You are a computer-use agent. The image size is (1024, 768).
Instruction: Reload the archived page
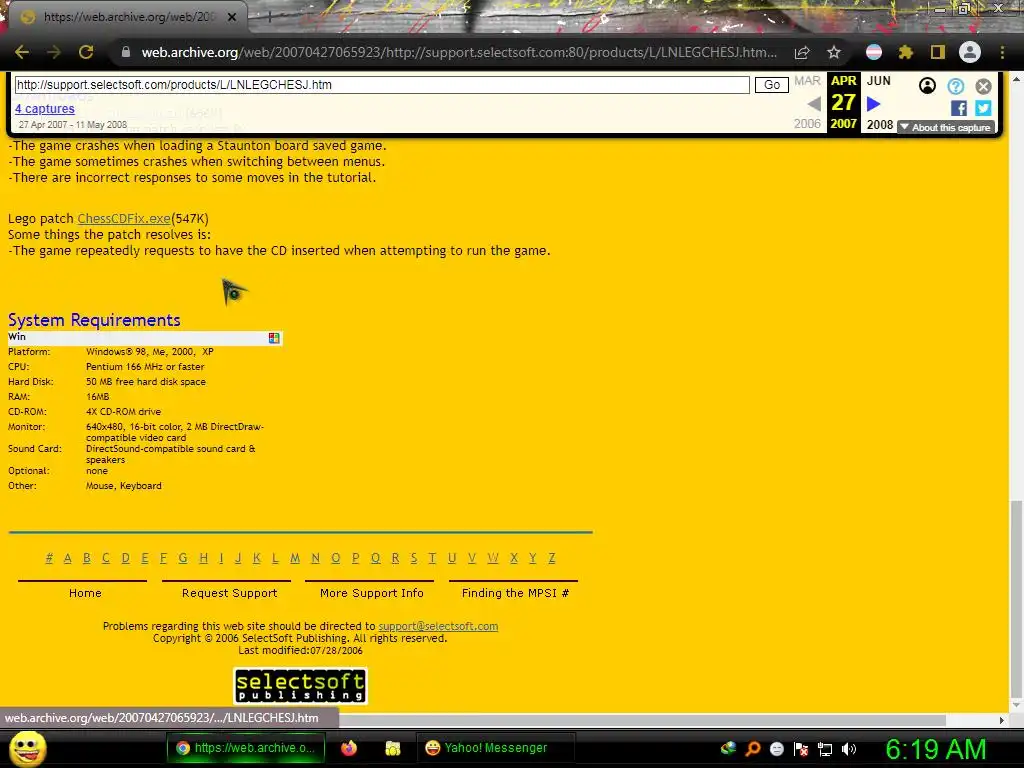point(86,52)
